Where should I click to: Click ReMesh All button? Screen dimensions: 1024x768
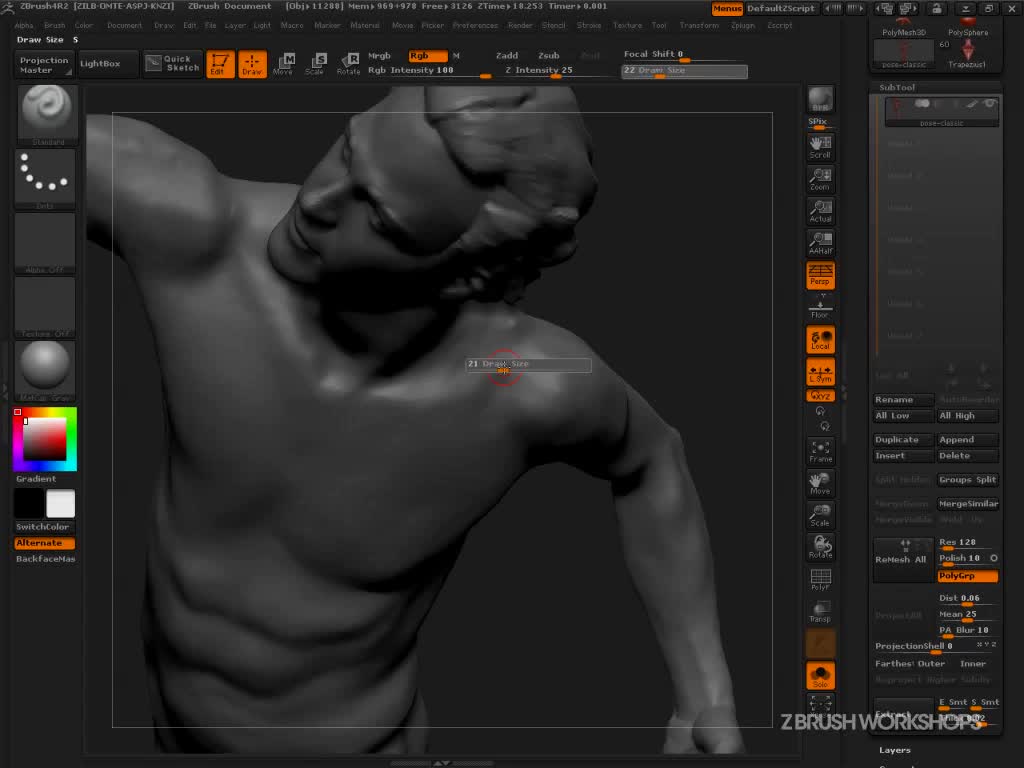[904, 560]
